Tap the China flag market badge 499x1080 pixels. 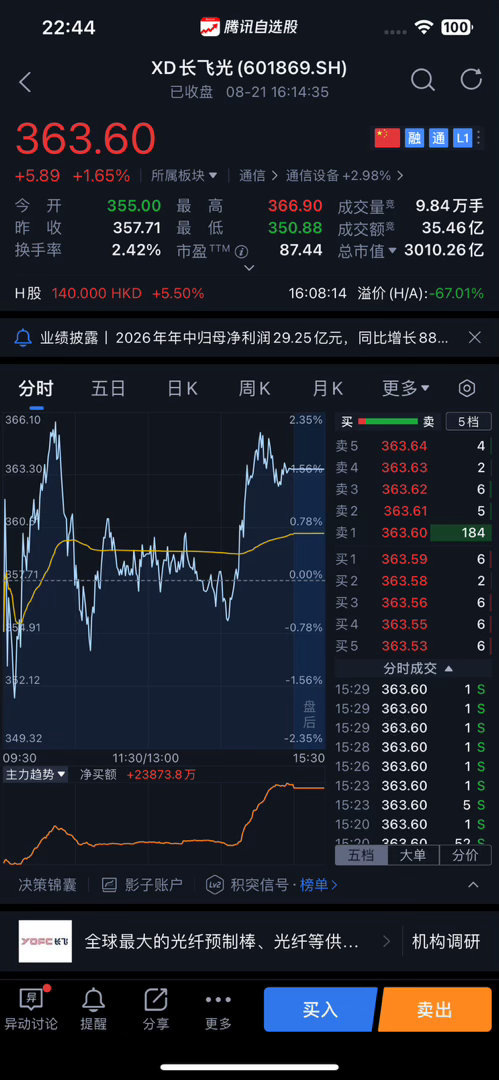coord(387,138)
